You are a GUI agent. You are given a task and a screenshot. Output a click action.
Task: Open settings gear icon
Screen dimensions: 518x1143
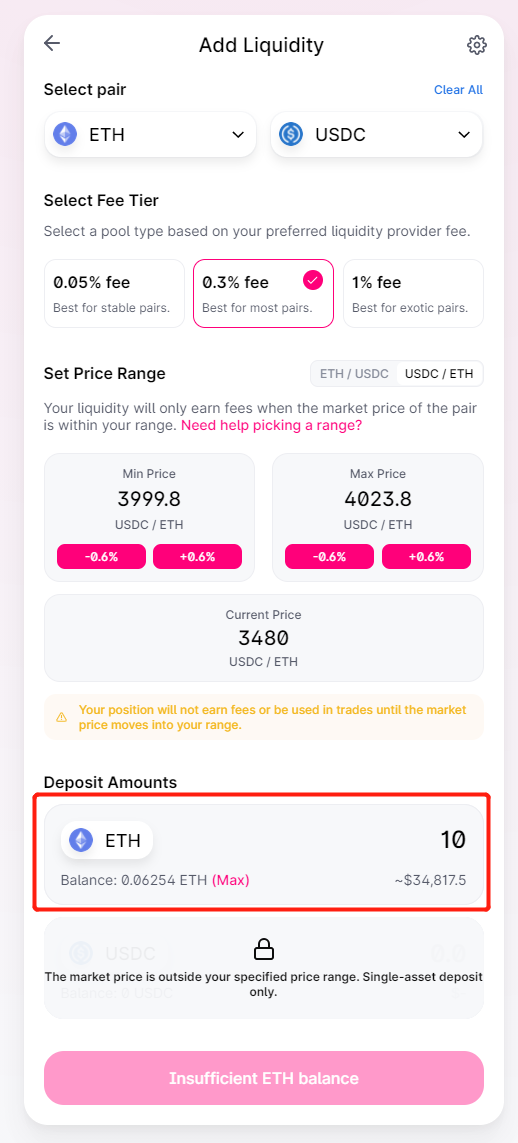pos(476,45)
